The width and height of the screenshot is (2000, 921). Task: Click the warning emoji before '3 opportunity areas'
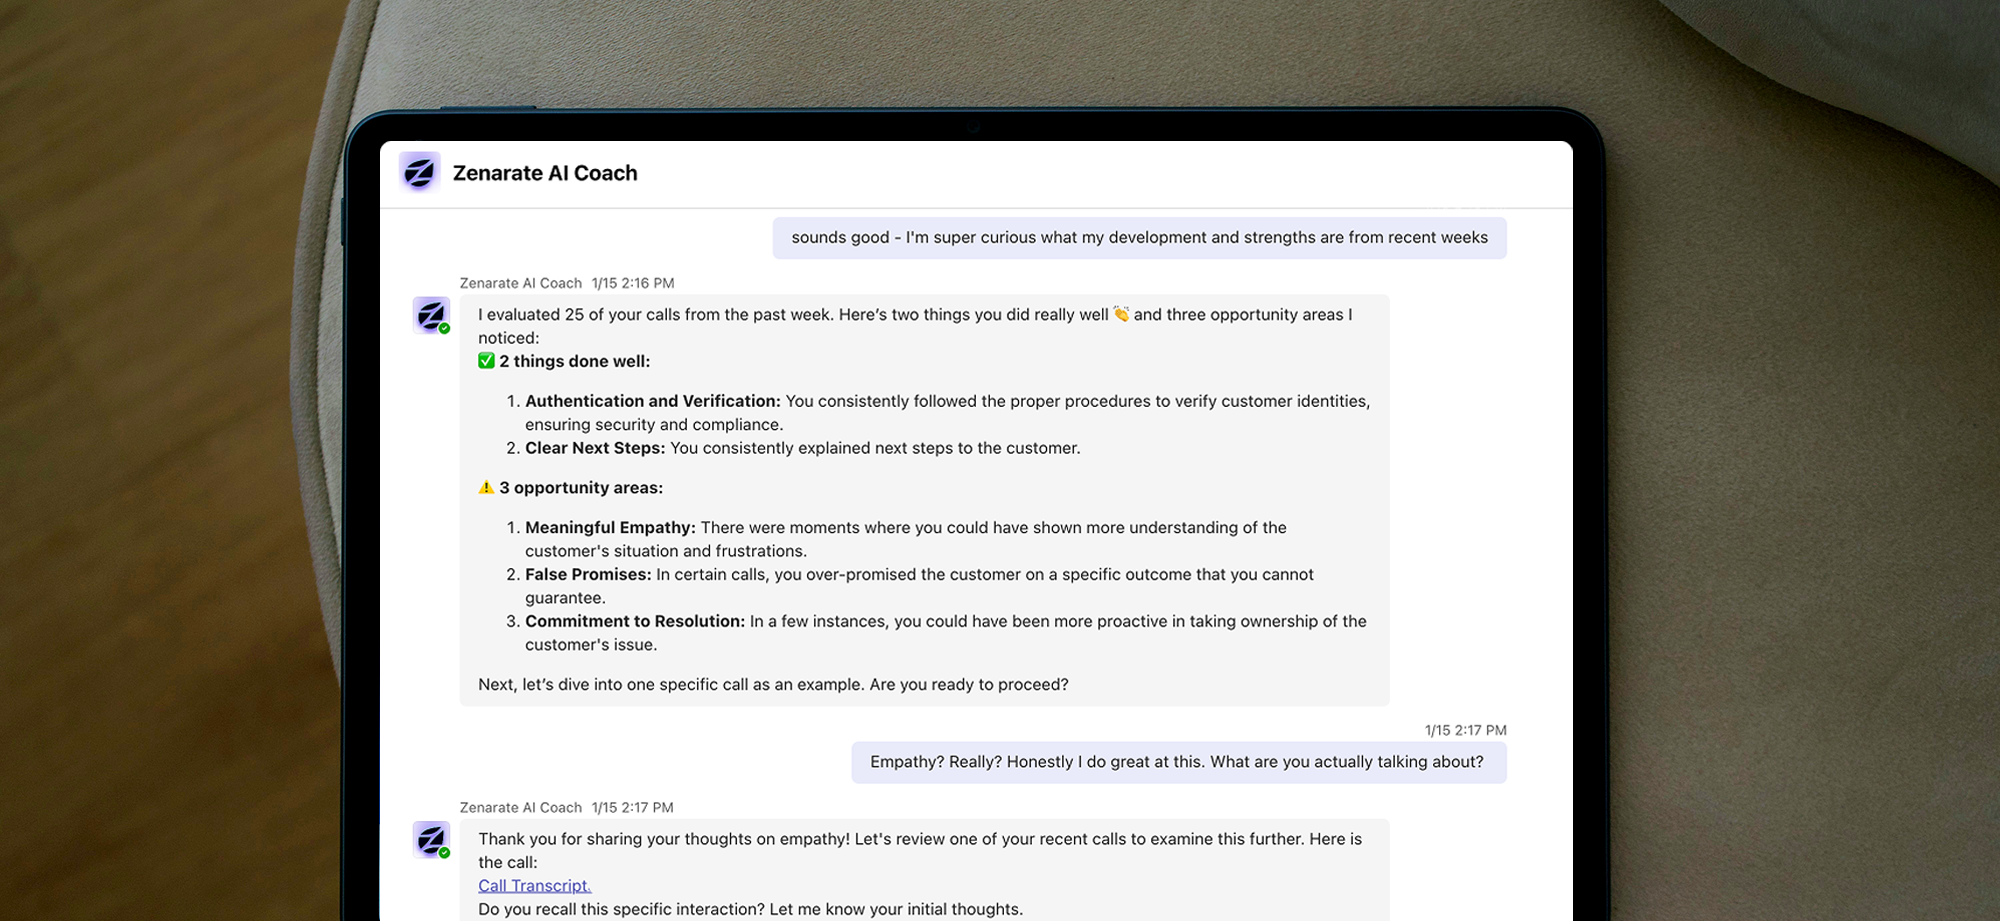(486, 488)
